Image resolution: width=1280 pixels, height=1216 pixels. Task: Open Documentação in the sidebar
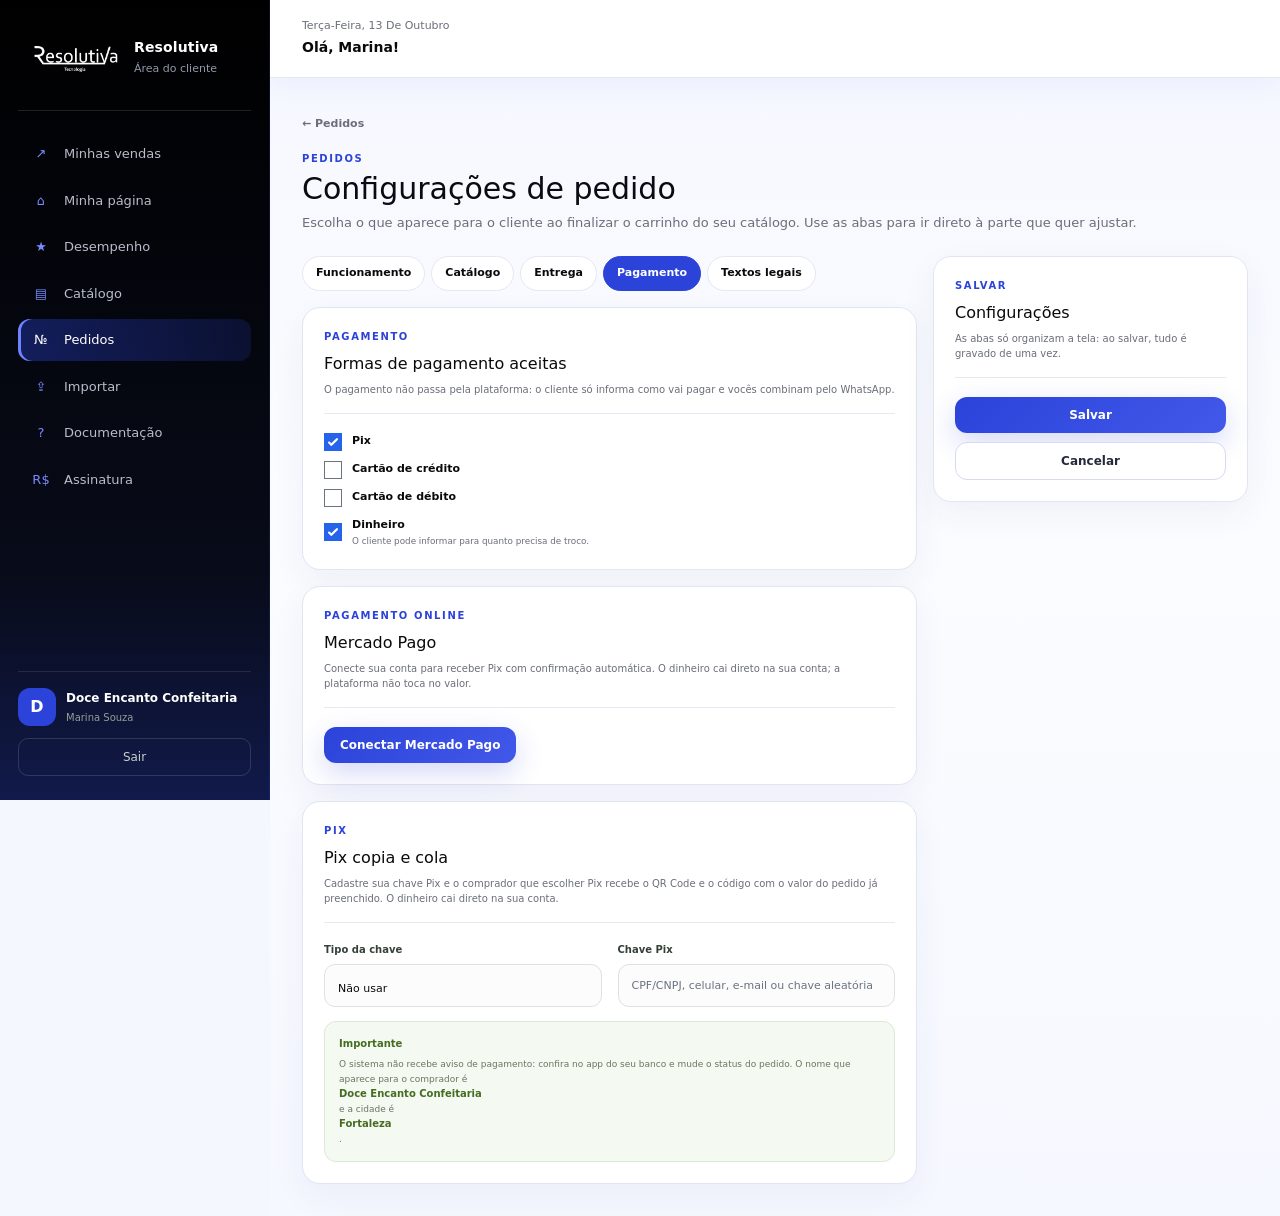click(x=134, y=433)
